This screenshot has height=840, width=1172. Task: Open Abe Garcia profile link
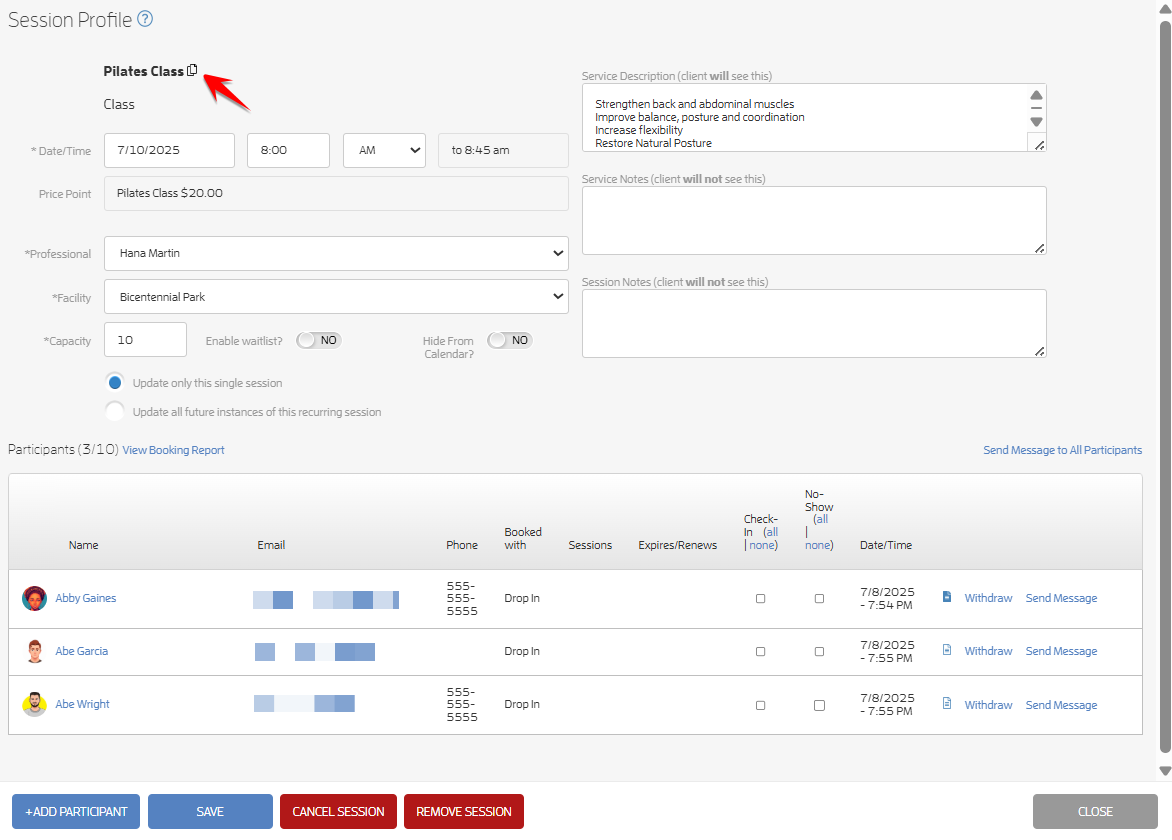(81, 651)
